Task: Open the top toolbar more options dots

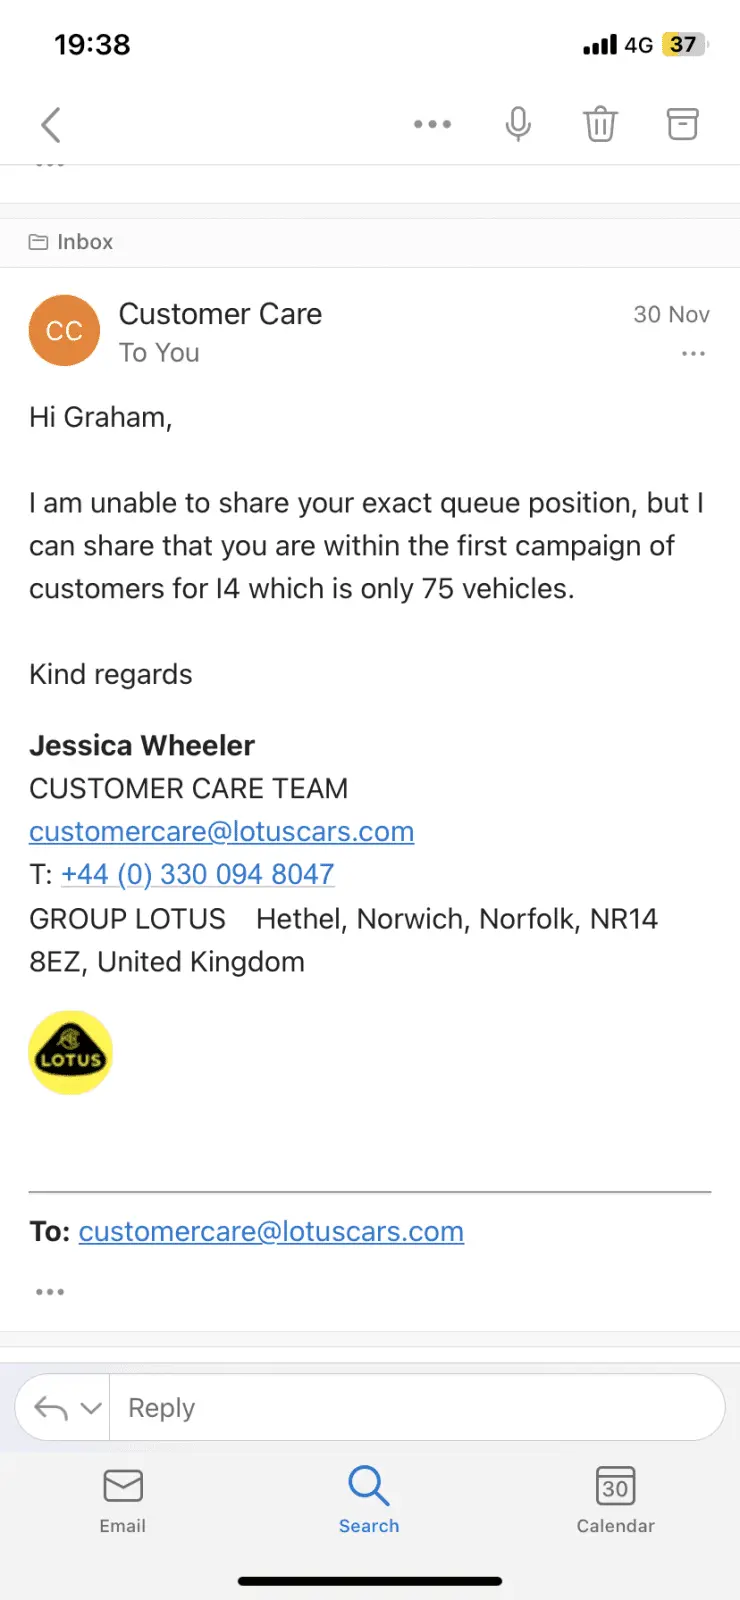Action: [432, 125]
